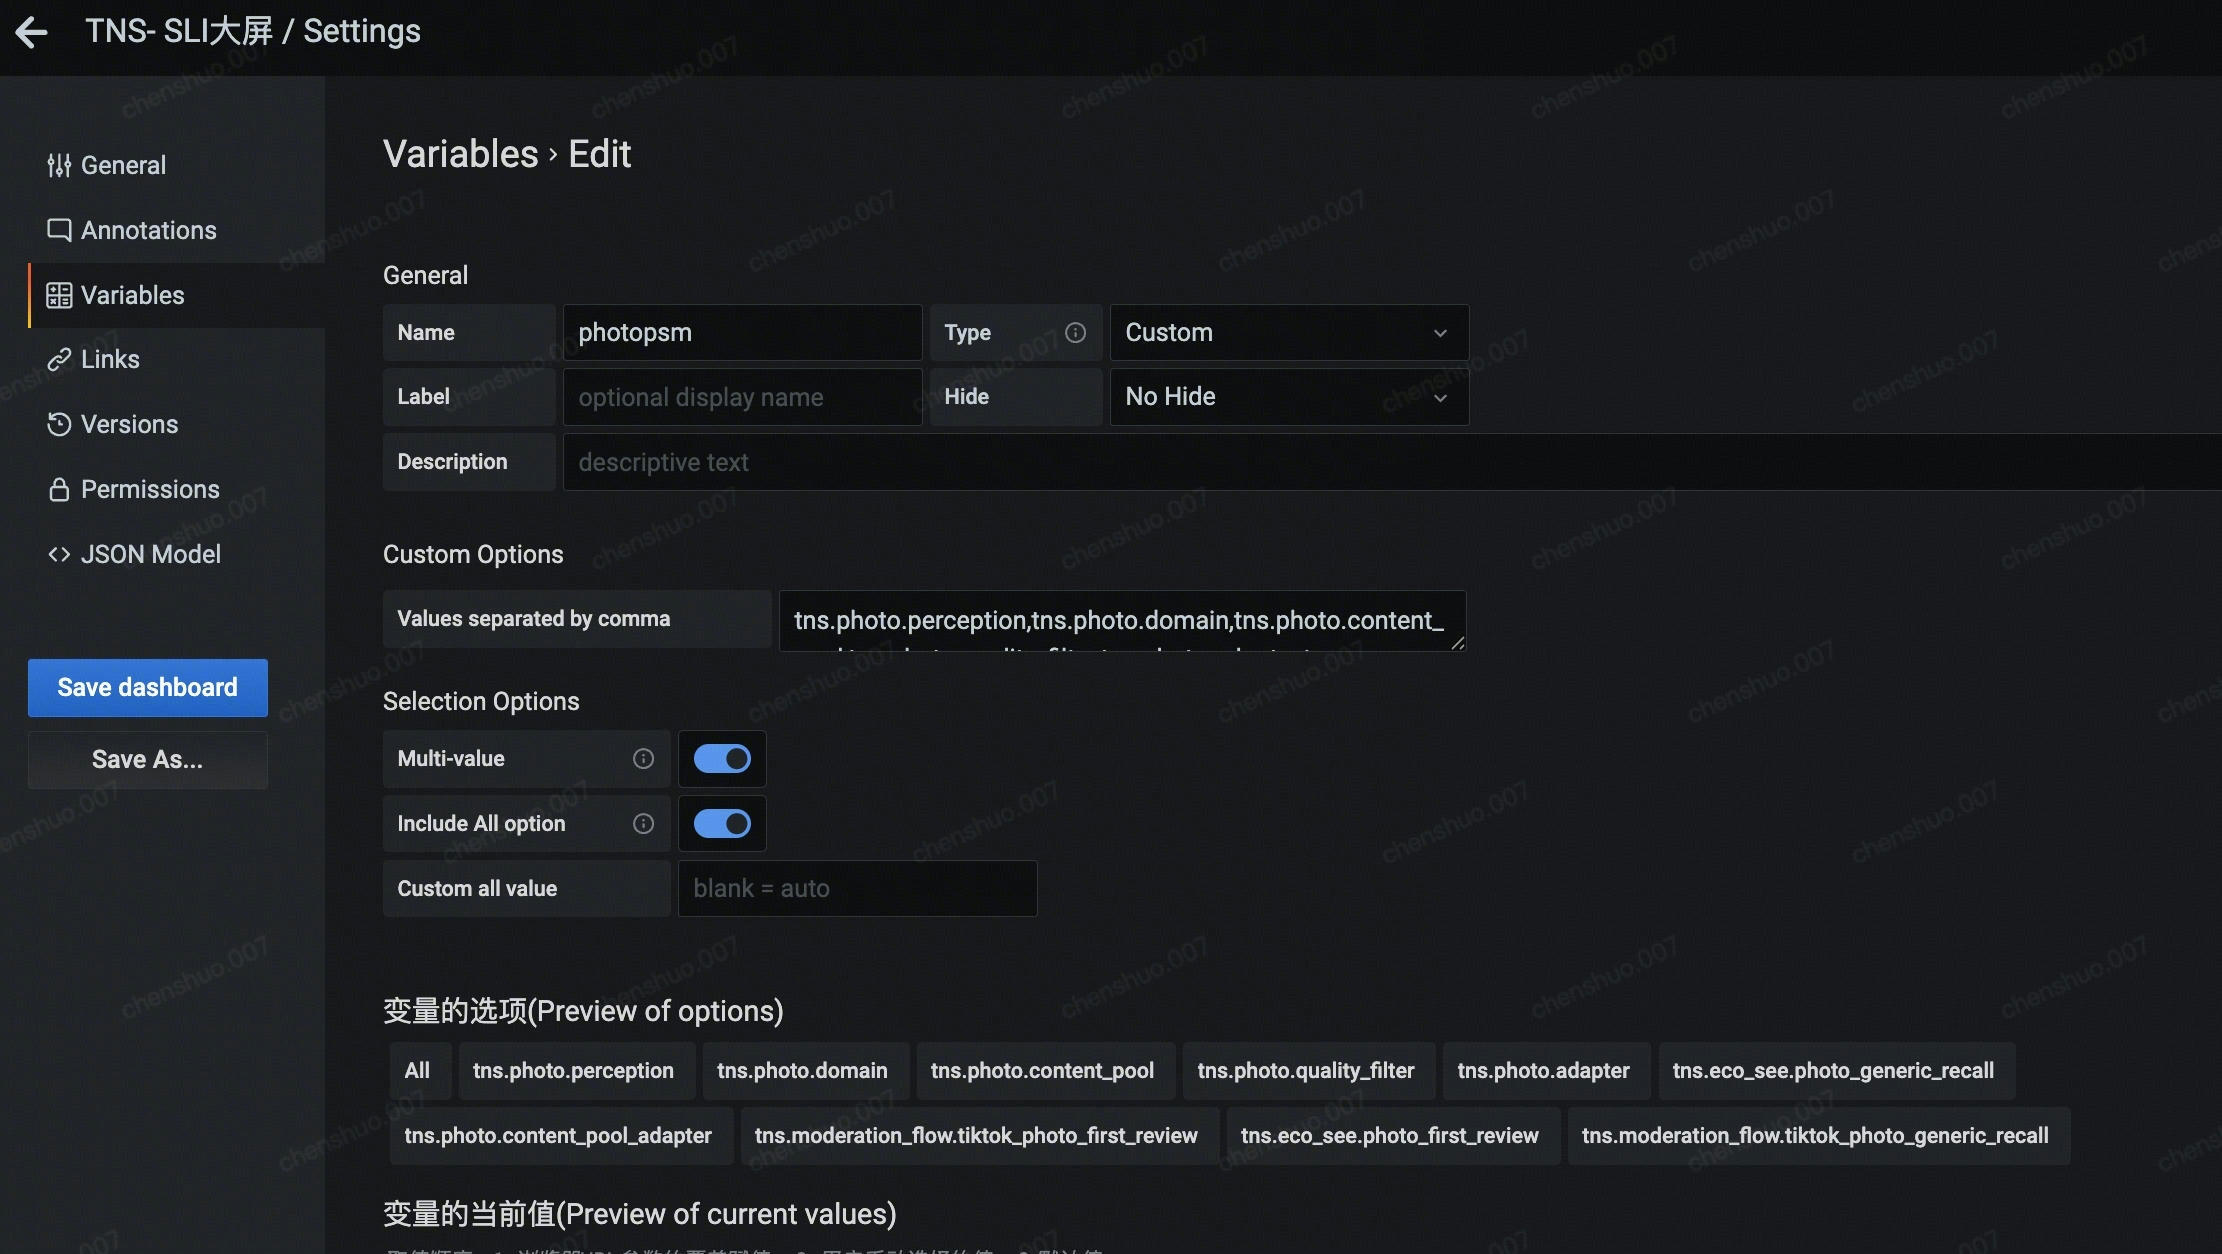The width and height of the screenshot is (2222, 1254).
Task: Click the Annotations comment icon
Action: pos(59,230)
